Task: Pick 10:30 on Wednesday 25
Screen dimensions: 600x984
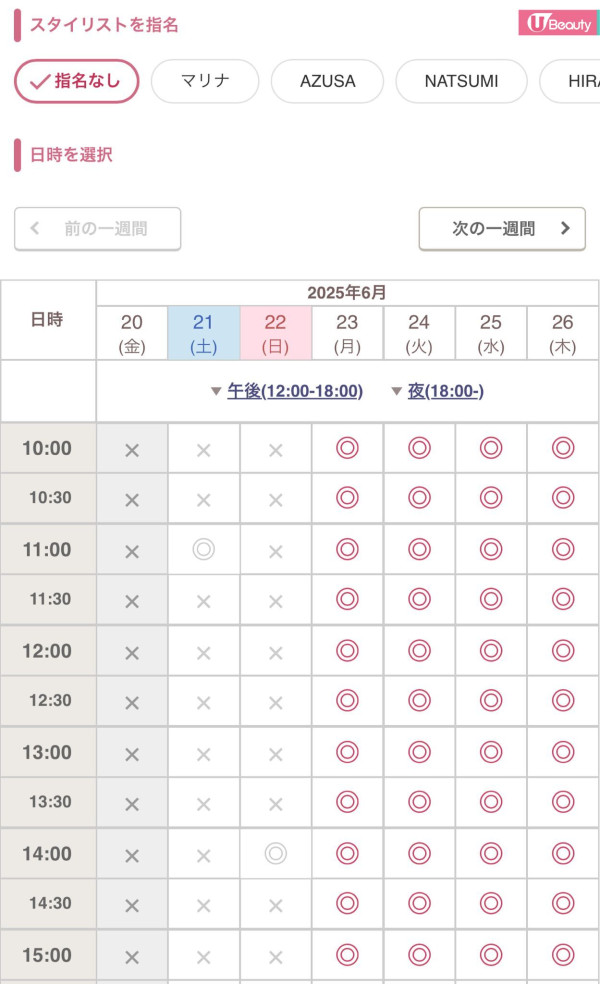Action: click(x=491, y=498)
